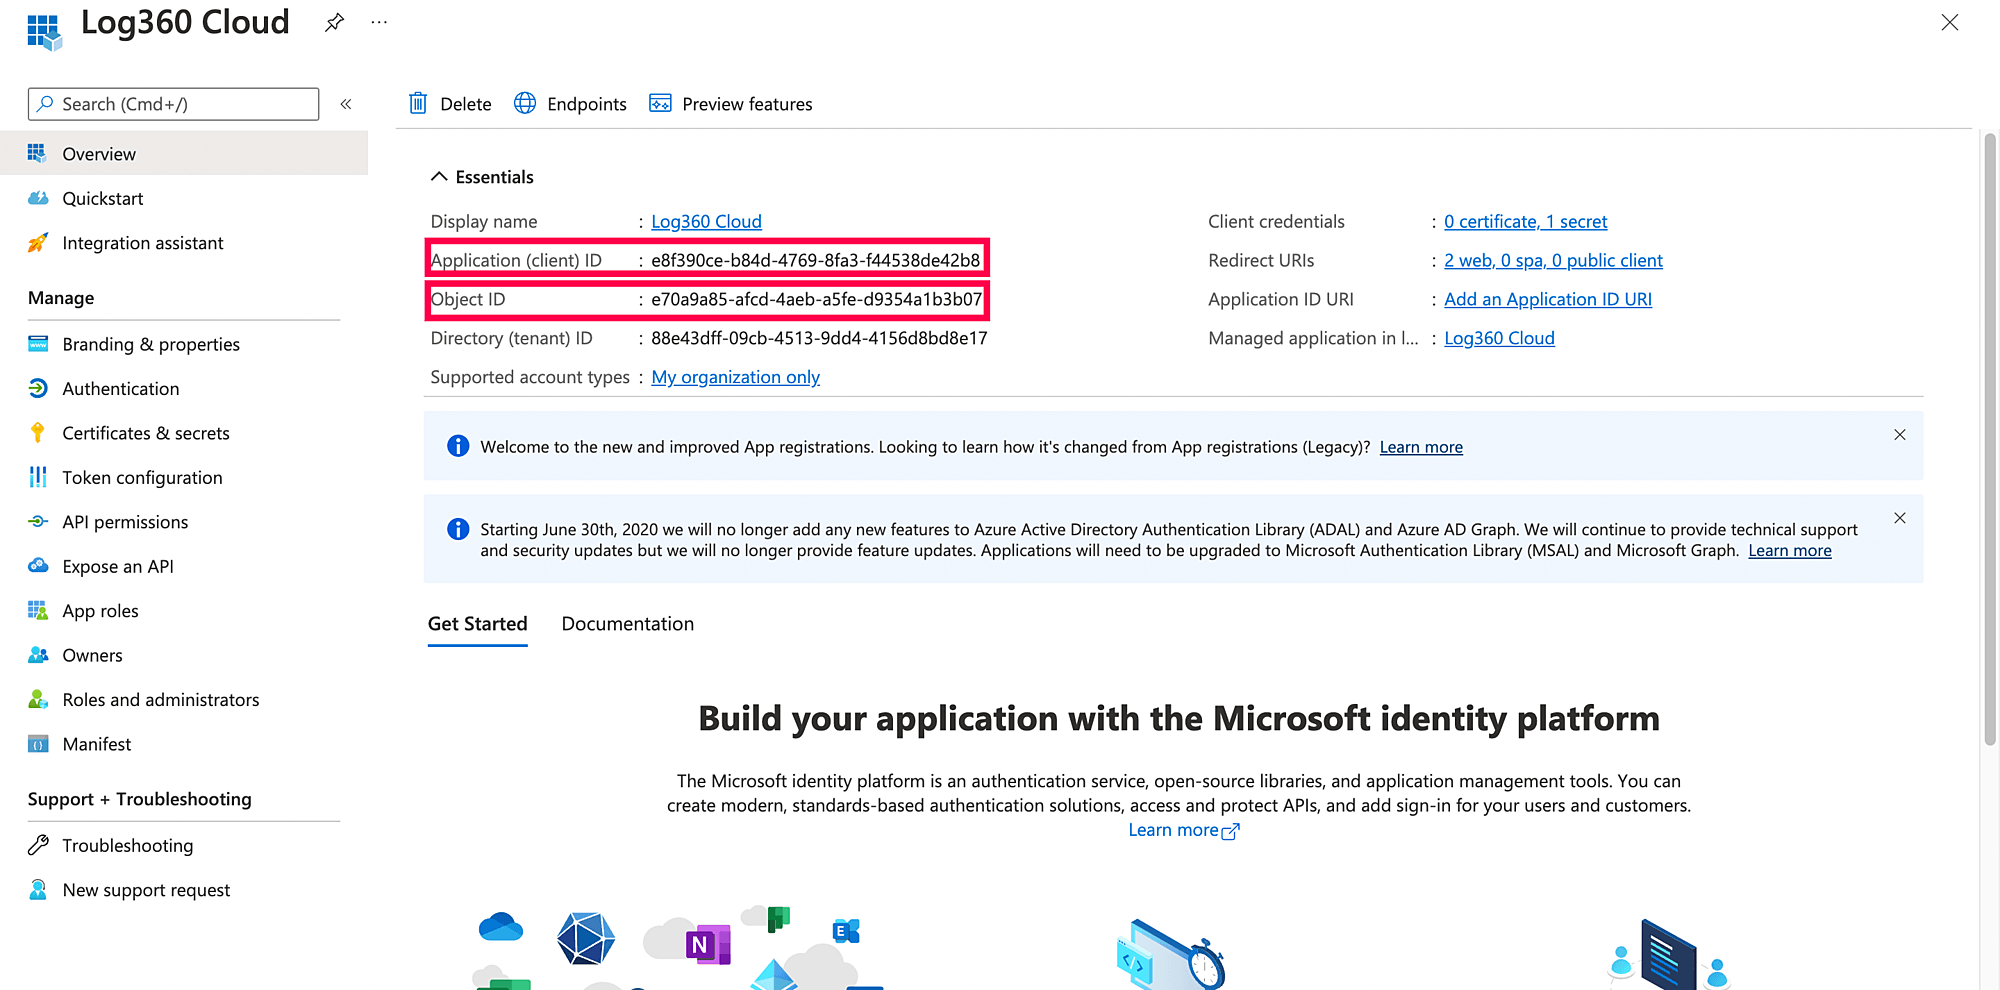Viewport: 2000px width, 990px height.
Task: Open Branding & properties
Action: [x=151, y=344]
